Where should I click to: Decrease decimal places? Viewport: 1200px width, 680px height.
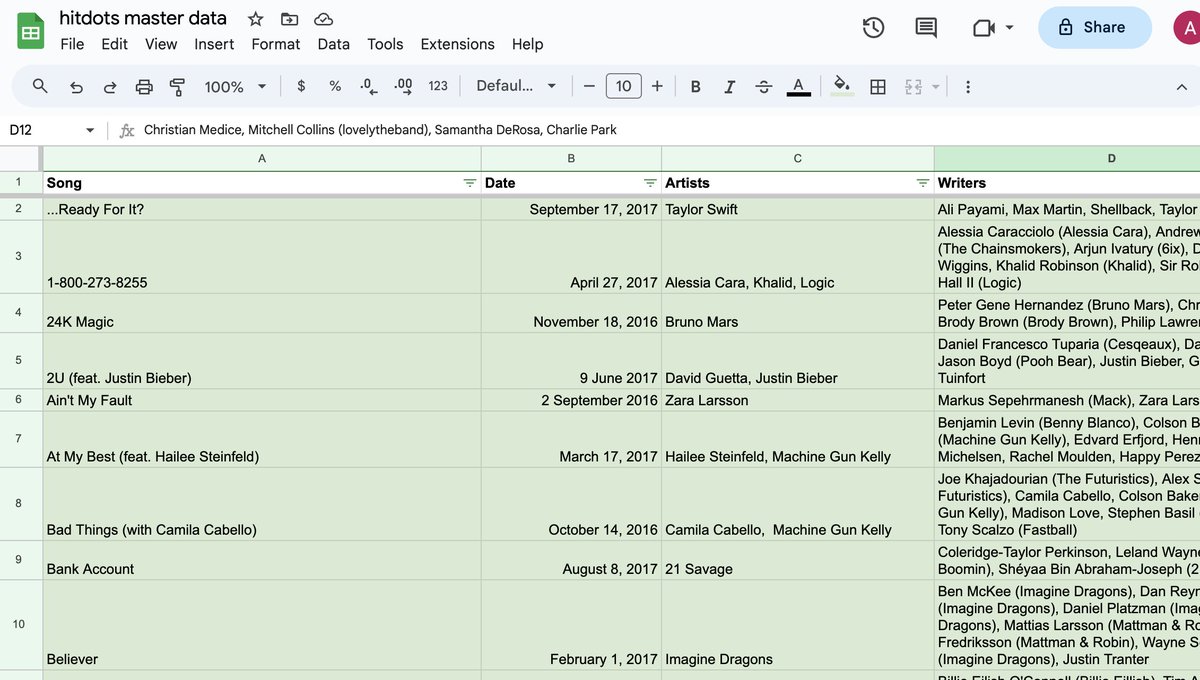[369, 87]
